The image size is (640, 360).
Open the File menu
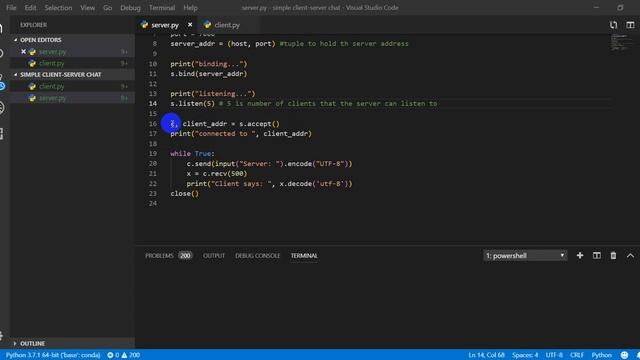[x=11, y=8]
